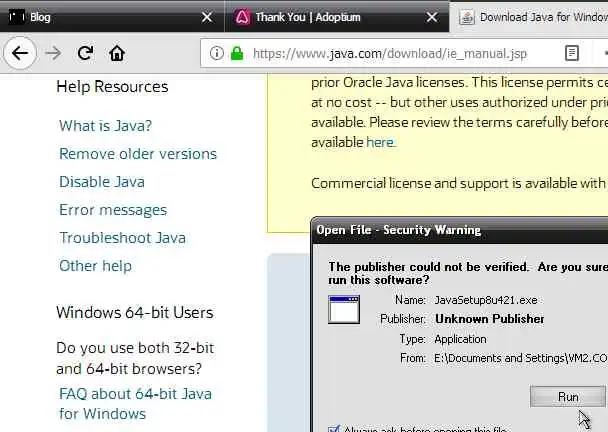The height and width of the screenshot is (432, 608).
Task: Open FAQ about 64-bit Java link
Action: 135,404
